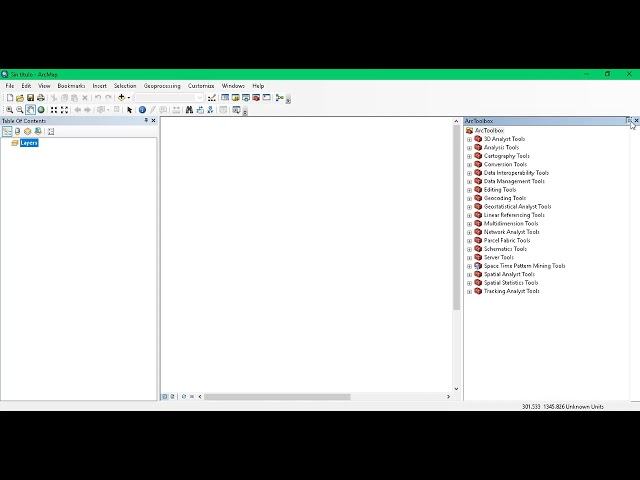Select the Zoom In tool

(x=9, y=110)
